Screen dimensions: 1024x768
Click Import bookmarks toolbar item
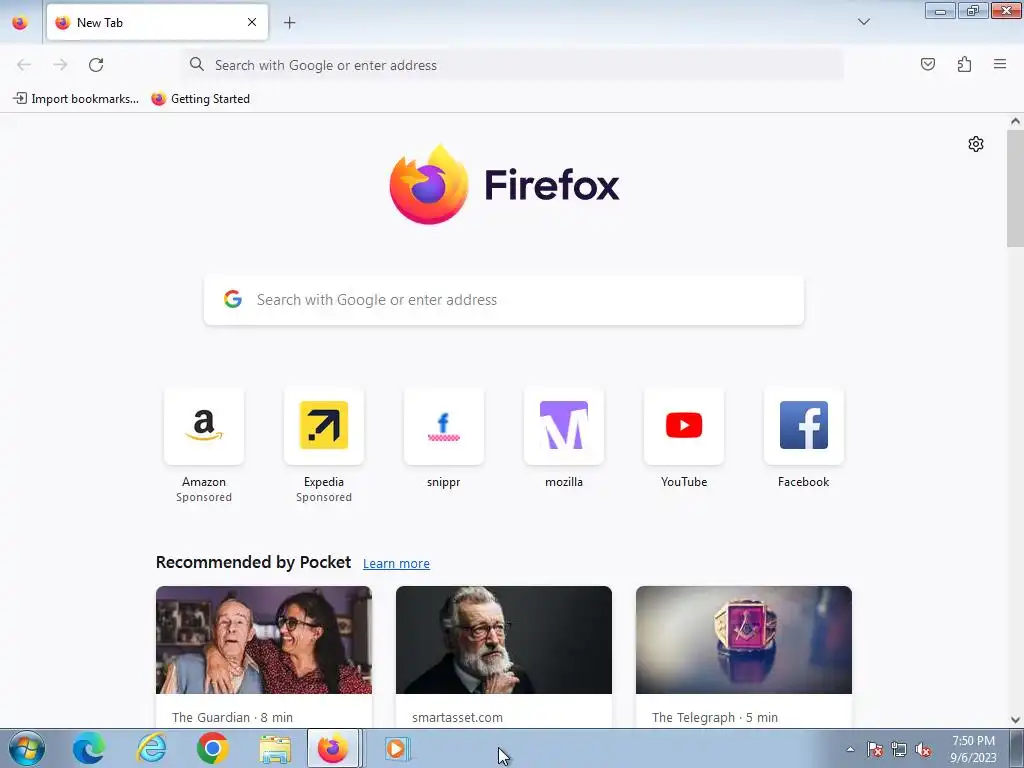pyautogui.click(x=76, y=99)
